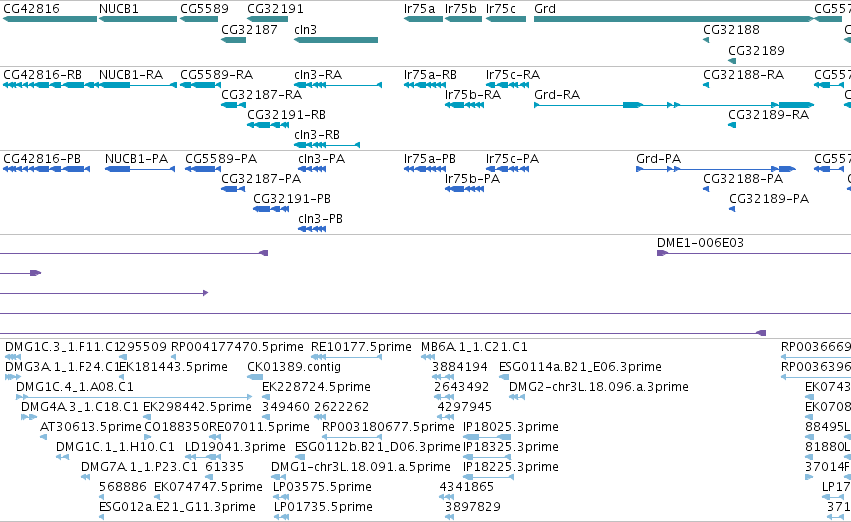Click the DMG7A.1_1.P23.C1 EST label
The height and width of the screenshot is (522, 851).
pyautogui.click(x=139, y=467)
